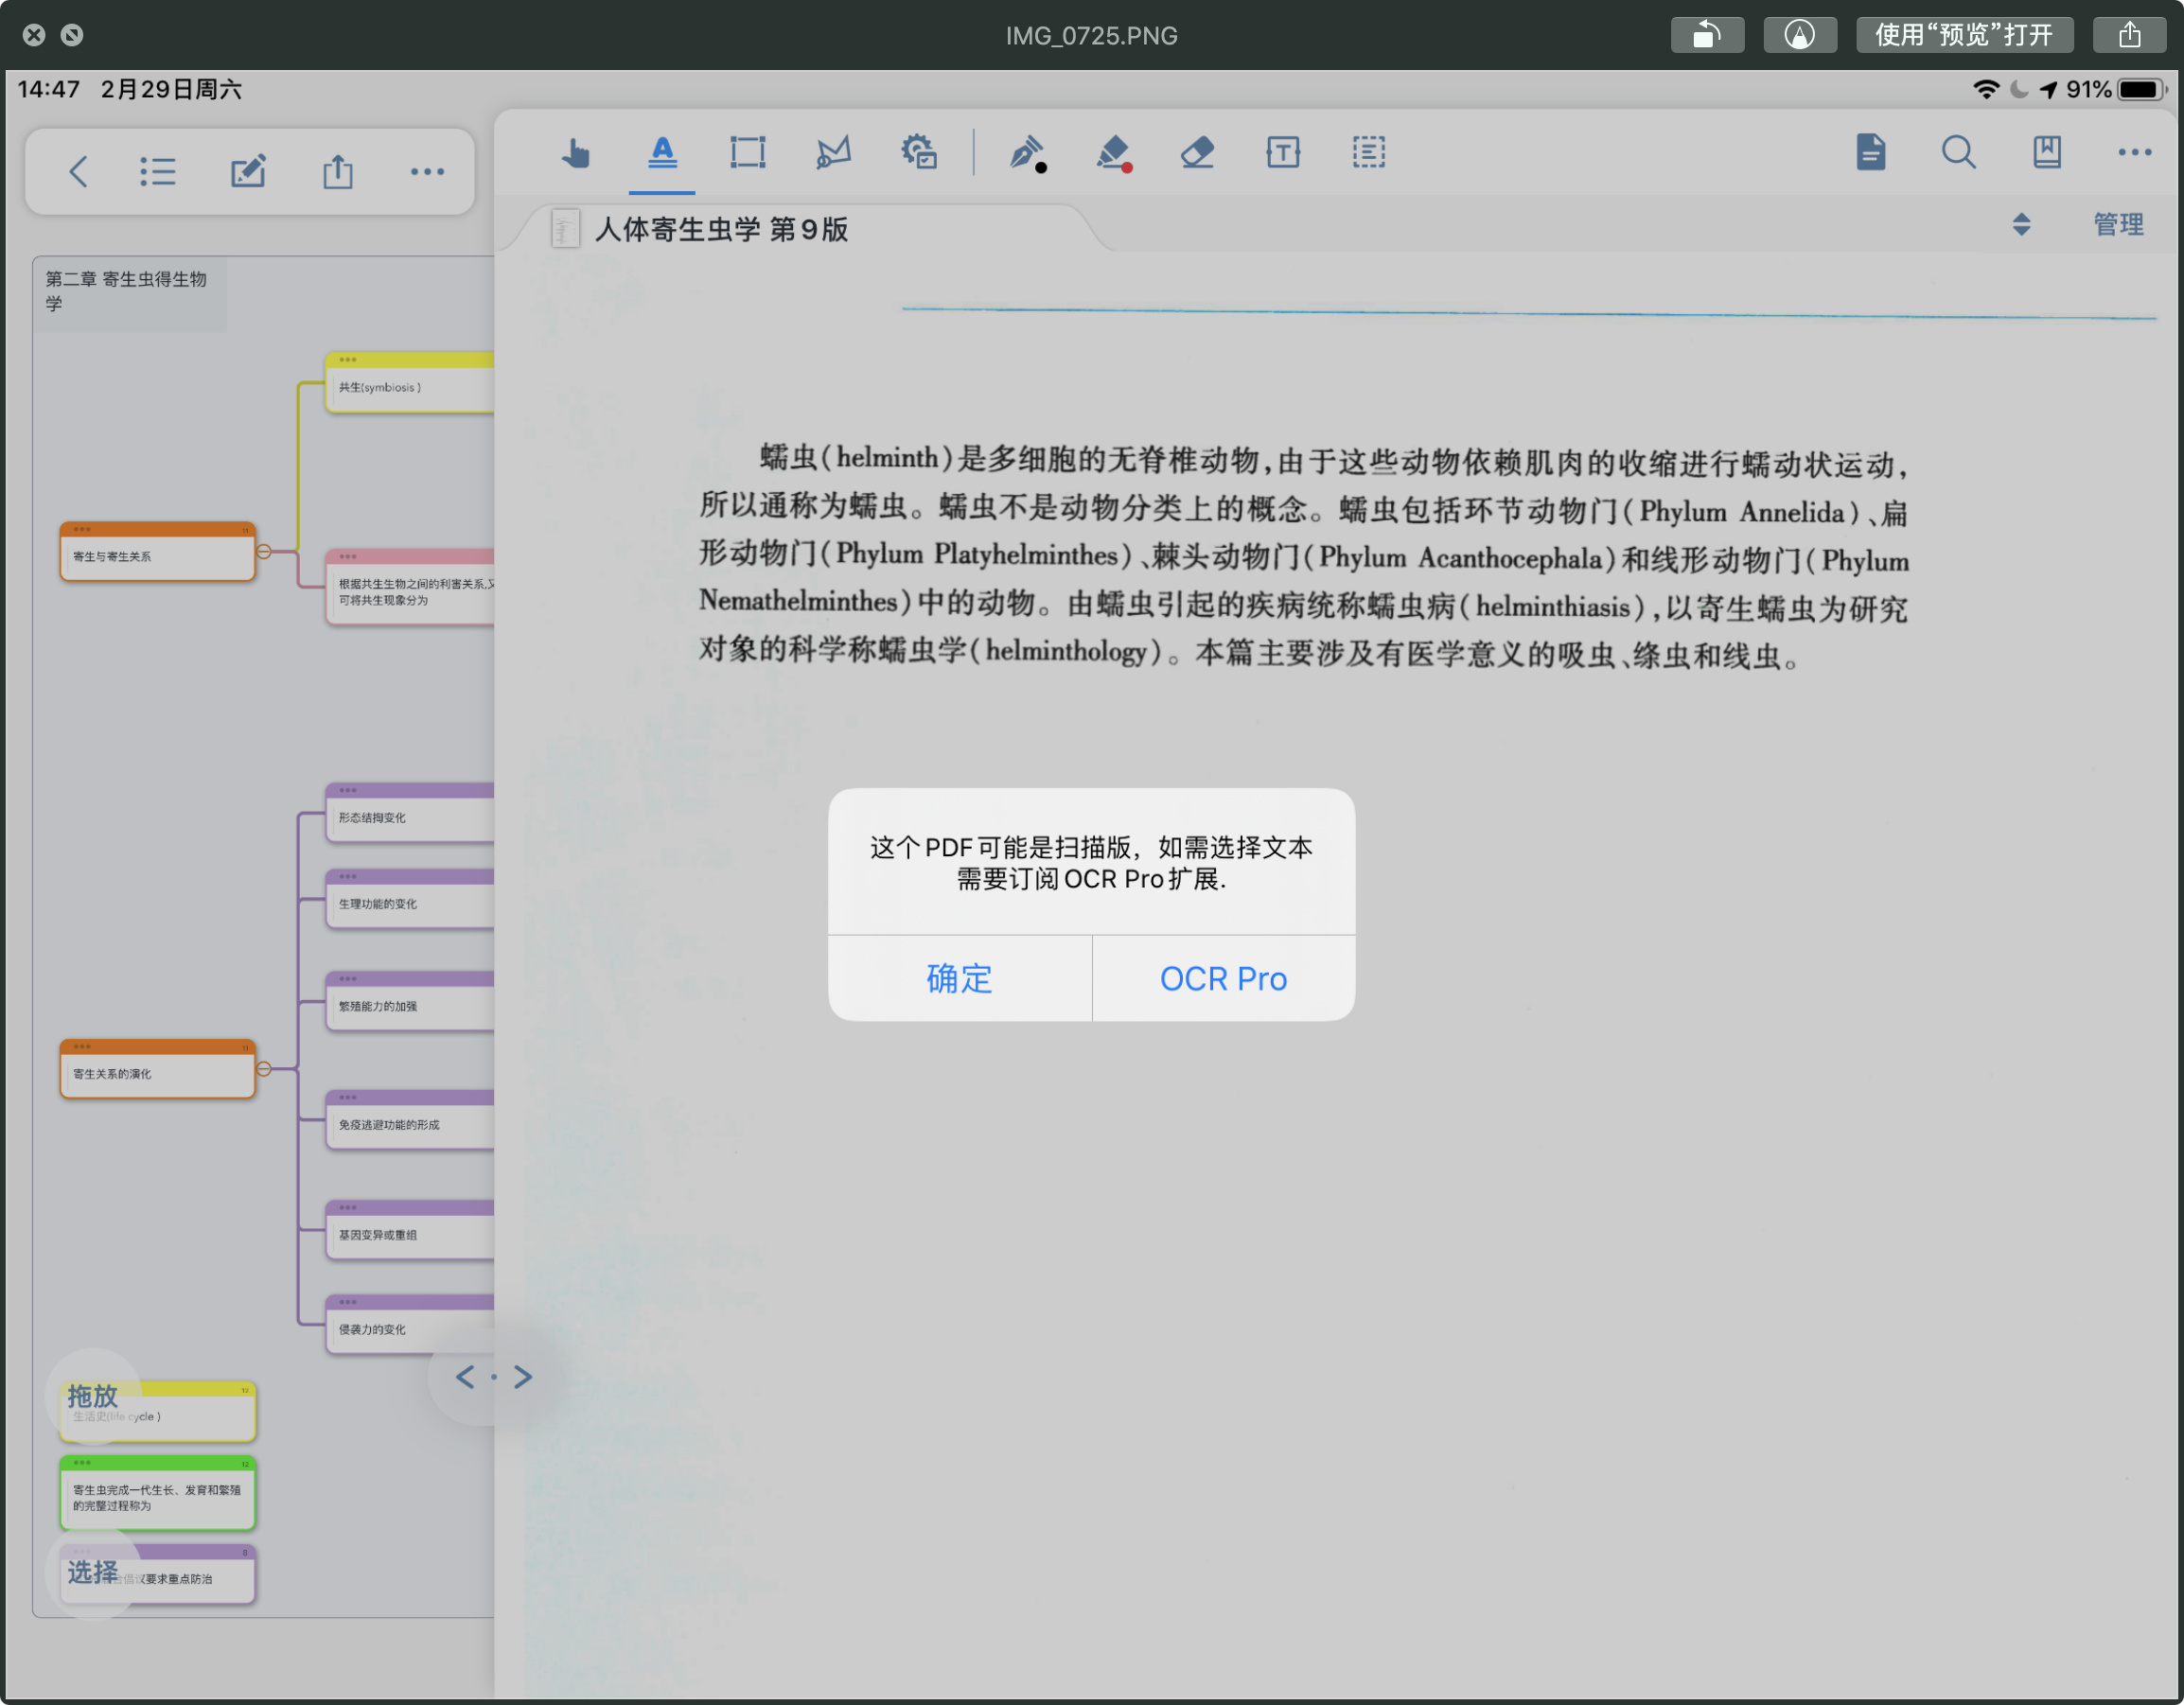Open search in the document
The height and width of the screenshot is (1705, 2184).
point(1958,153)
